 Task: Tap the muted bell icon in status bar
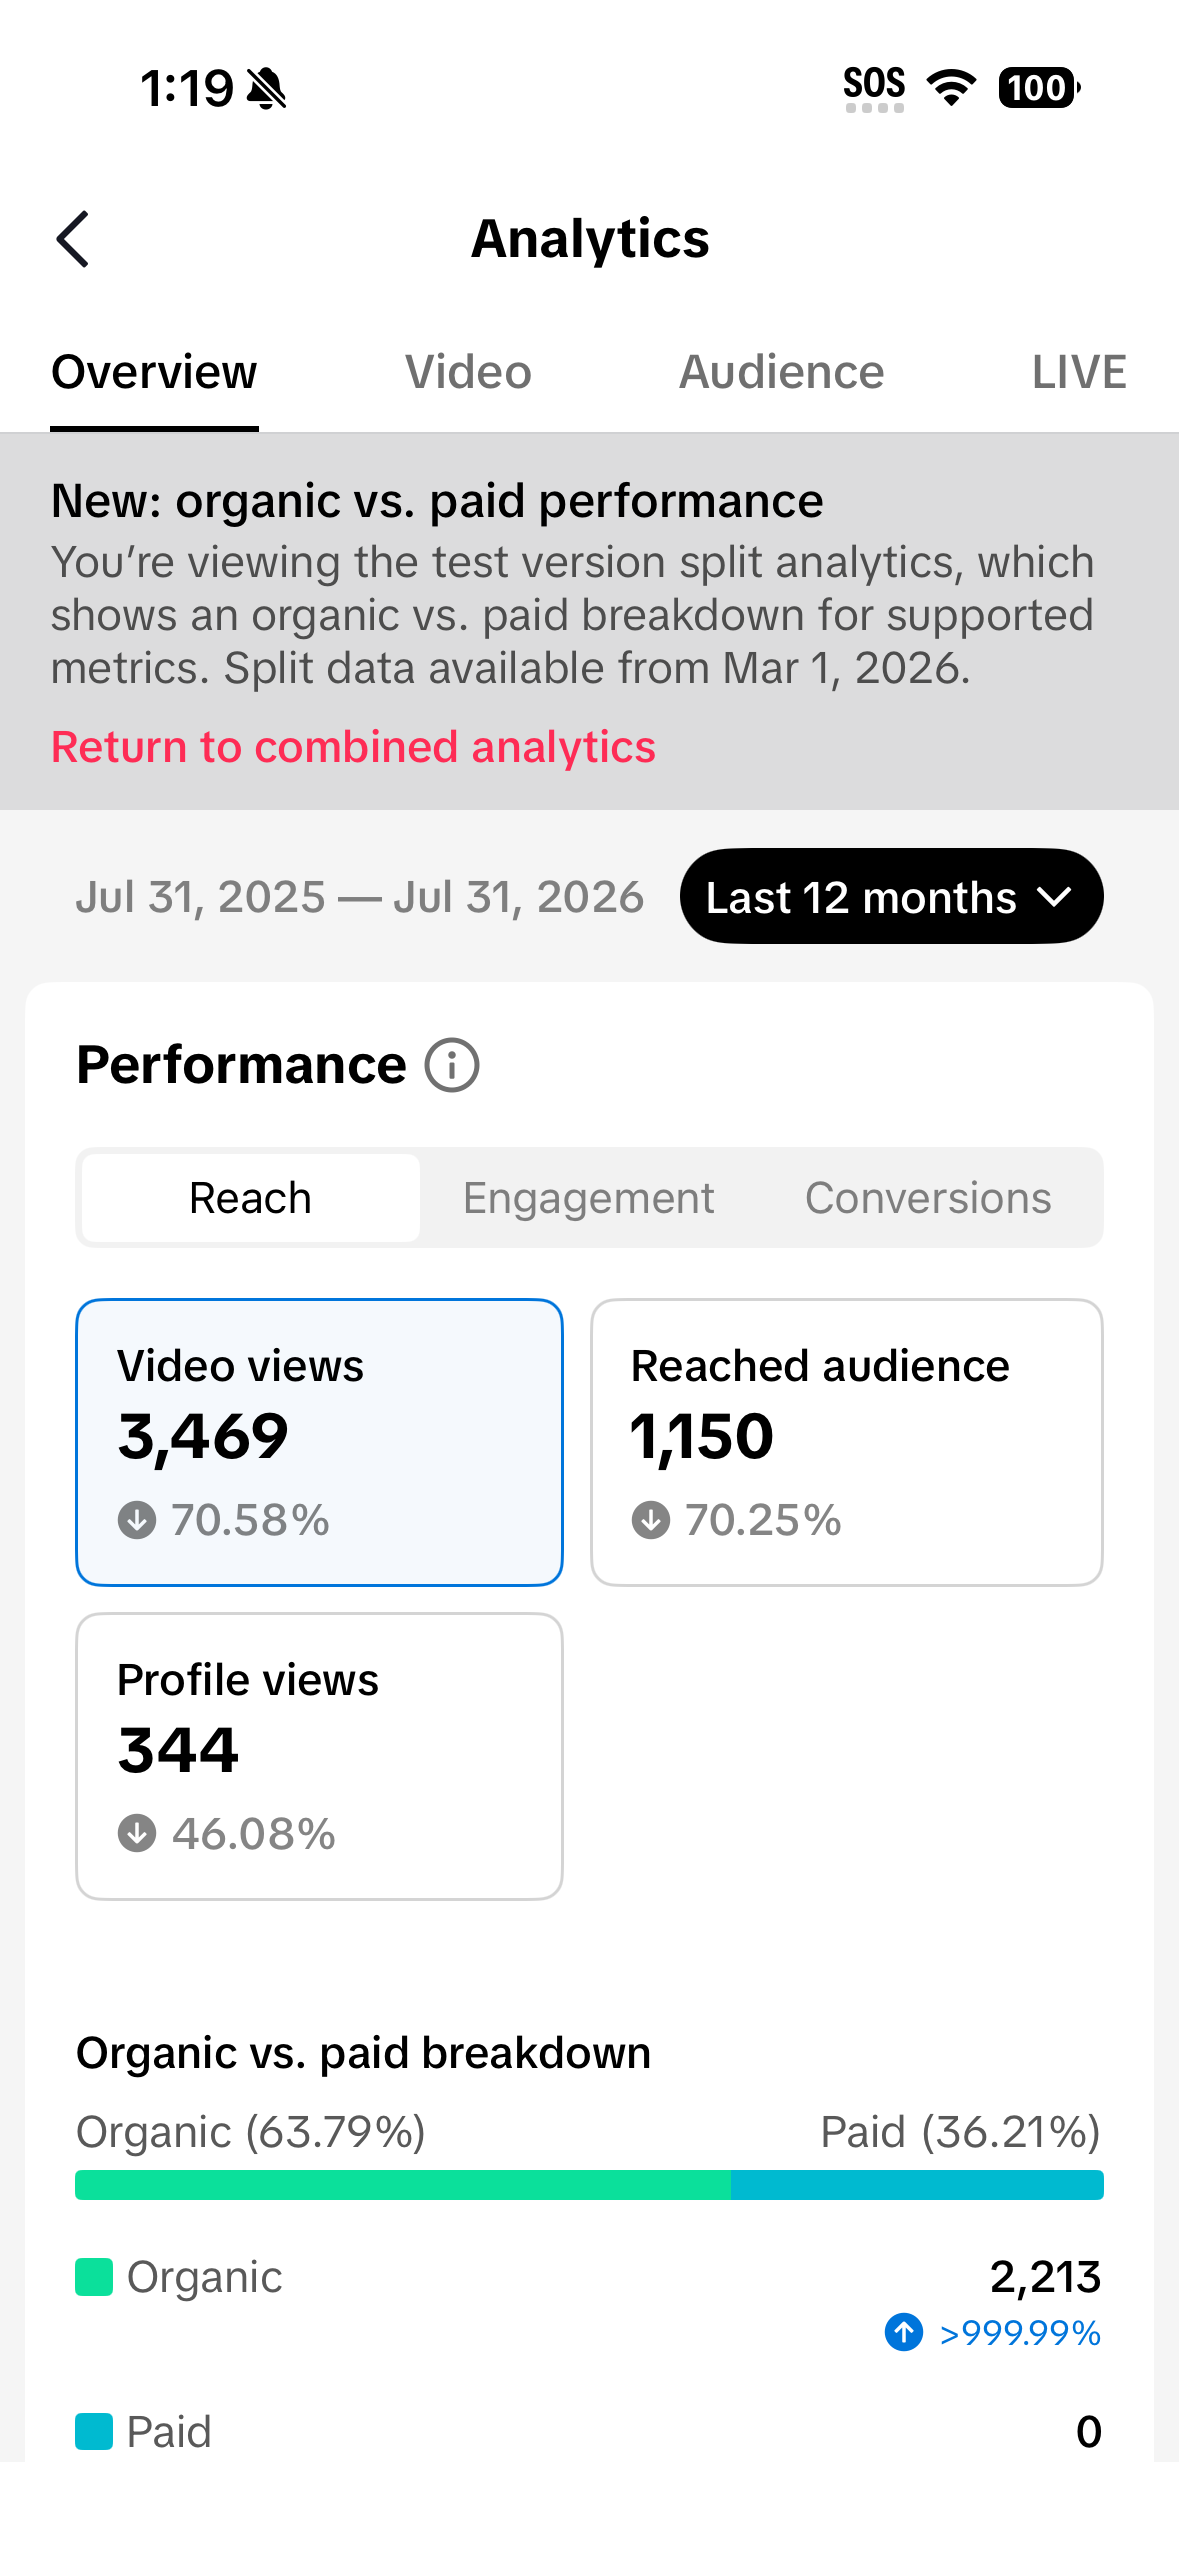pos(267,88)
